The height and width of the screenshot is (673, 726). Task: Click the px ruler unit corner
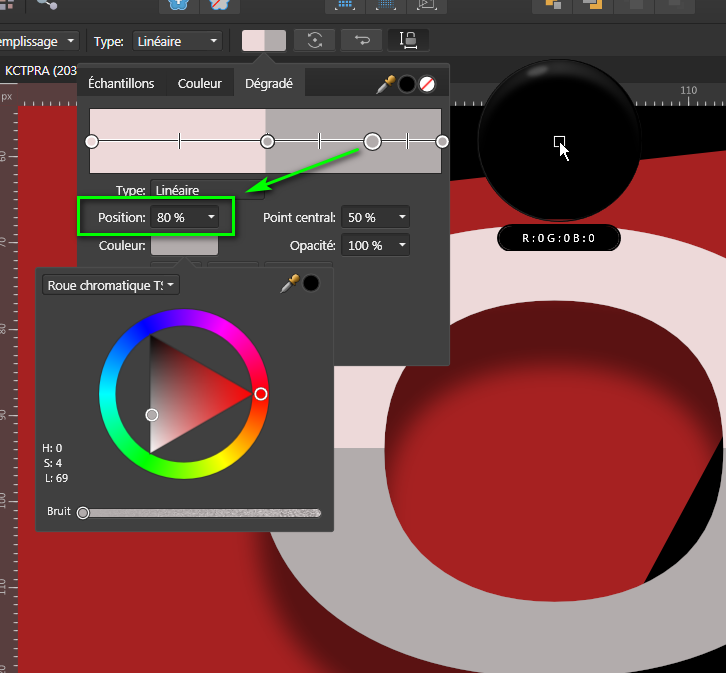click(6, 97)
